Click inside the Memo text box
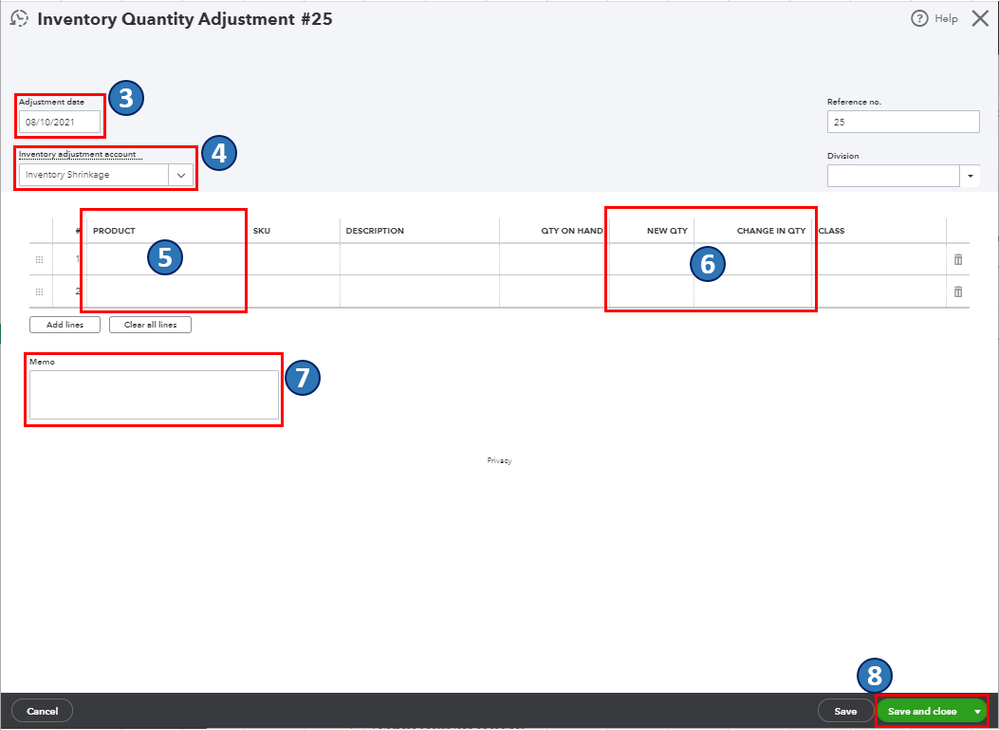Viewport: 999px width, 730px height. pyautogui.click(x=154, y=395)
